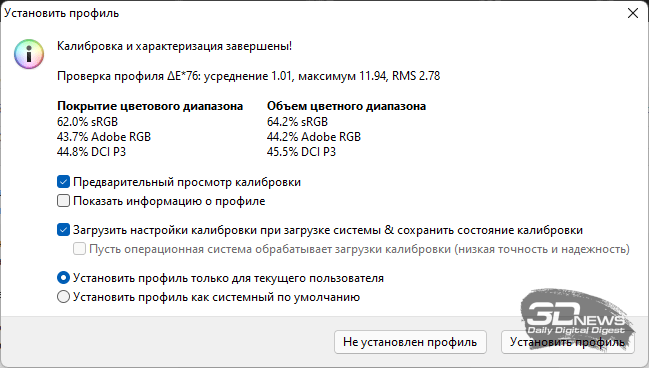This screenshot has width=649, height=368.
Task: Click the dialog title Установить профиль
Action: pos(61,13)
